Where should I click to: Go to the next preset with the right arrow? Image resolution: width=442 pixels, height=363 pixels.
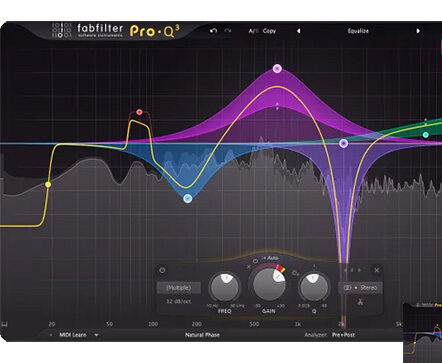coord(418,31)
